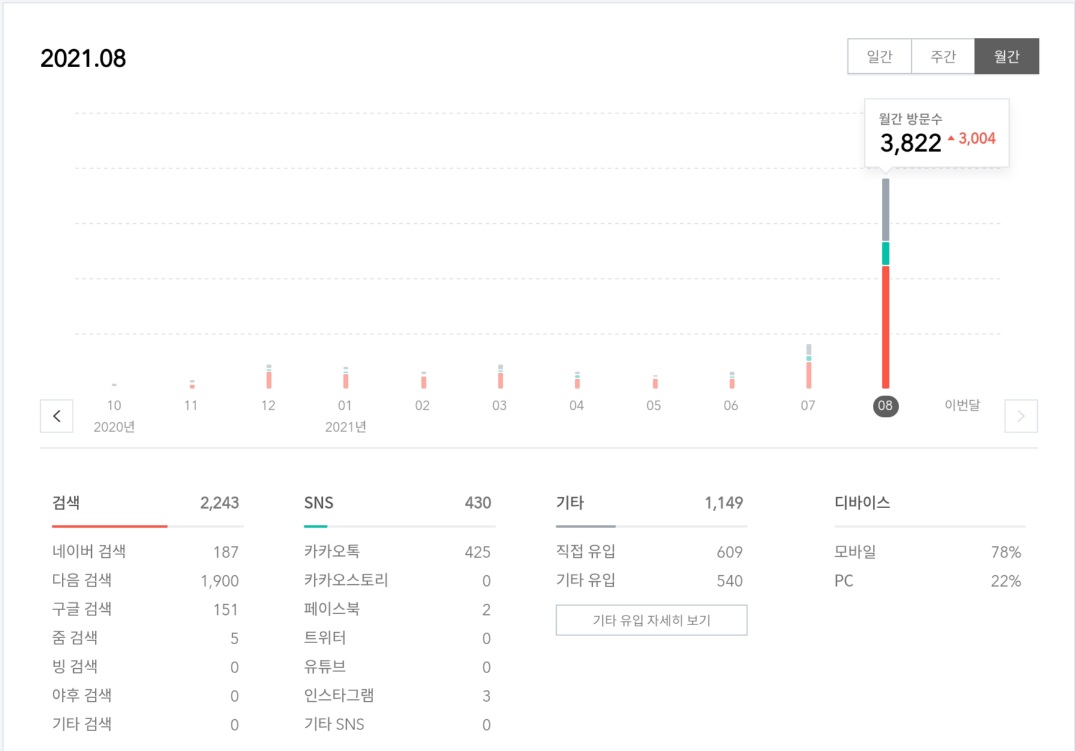The width and height of the screenshot is (1075, 751).
Task: Click the 유튜브 row
Action: pos(398,667)
